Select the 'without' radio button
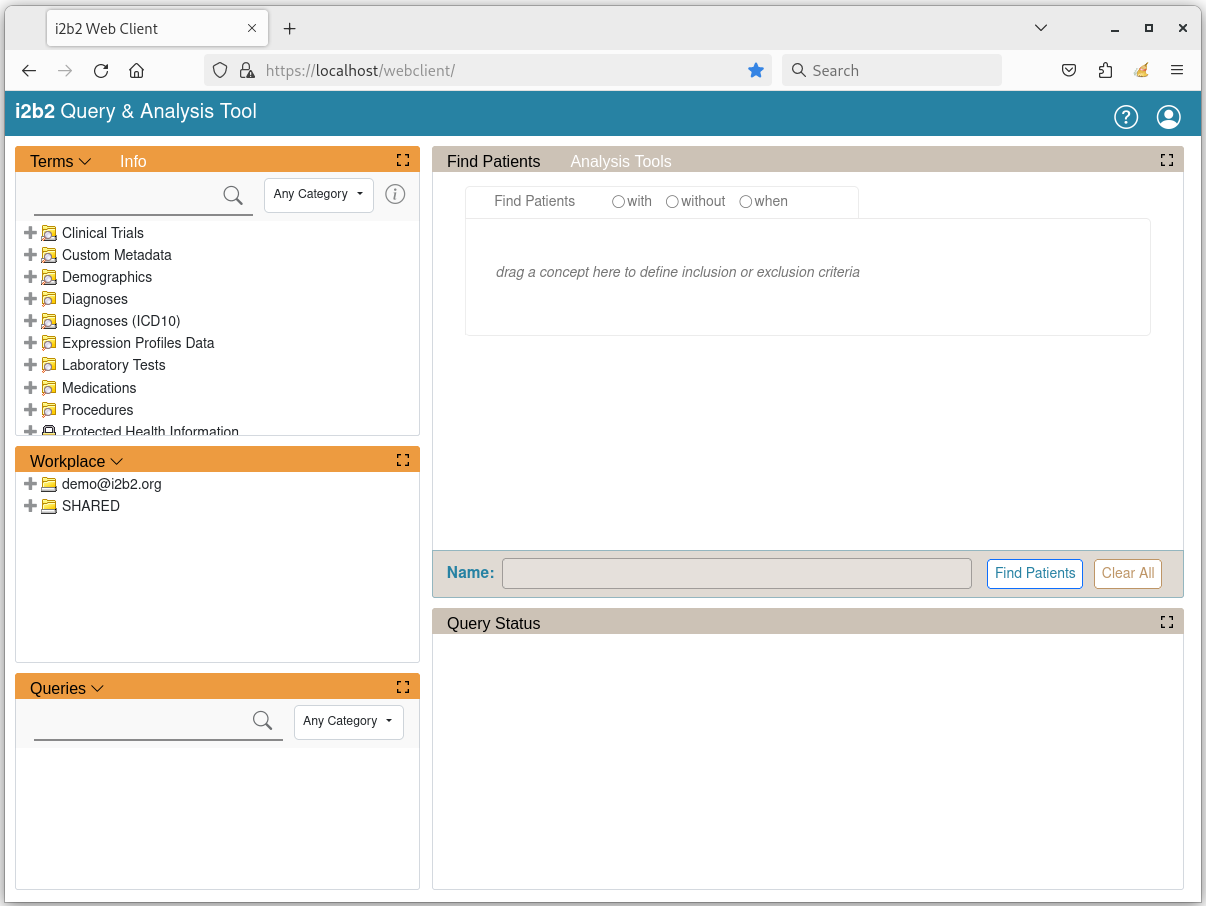 click(x=672, y=202)
